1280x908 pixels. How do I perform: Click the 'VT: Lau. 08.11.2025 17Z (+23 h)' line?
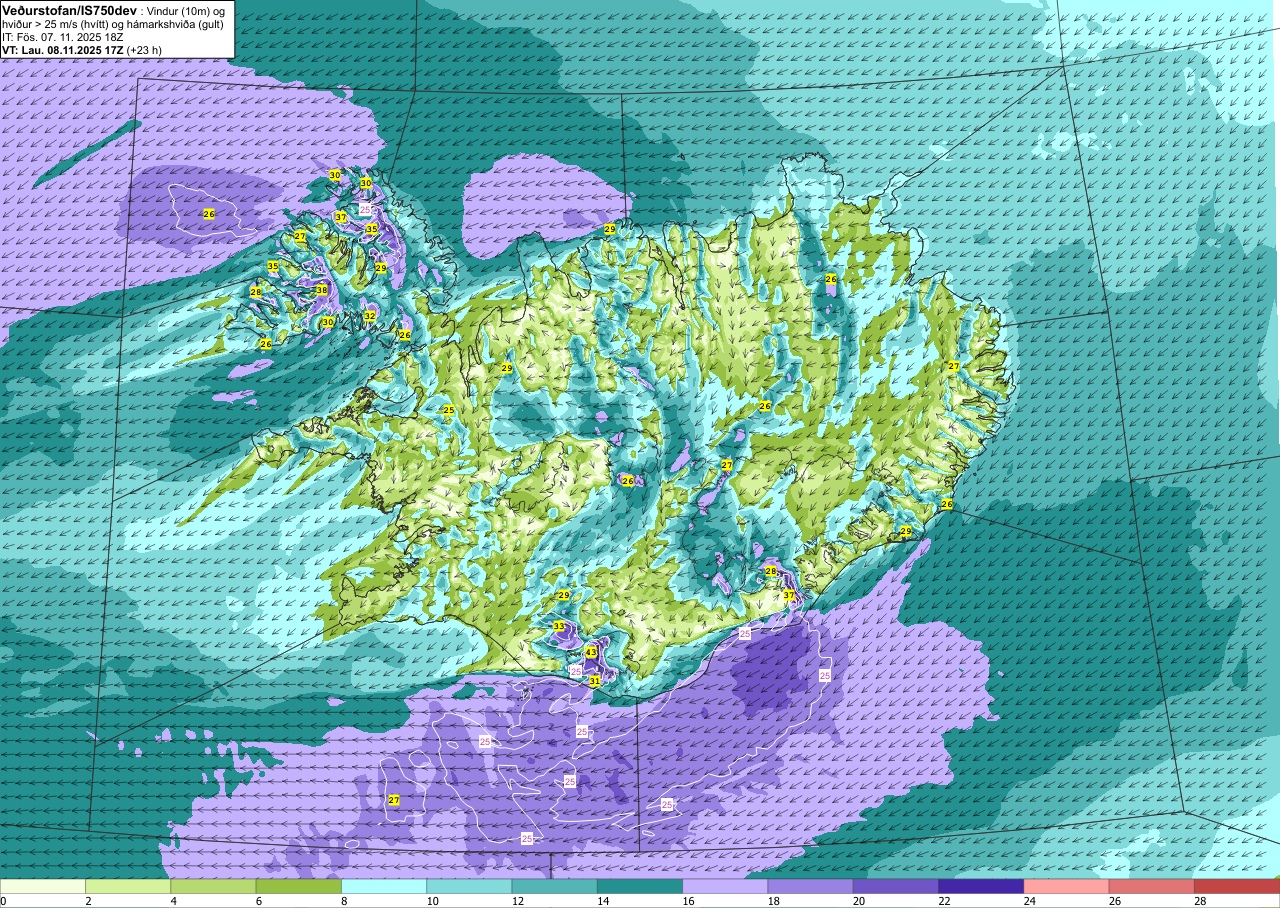[x=82, y=49]
